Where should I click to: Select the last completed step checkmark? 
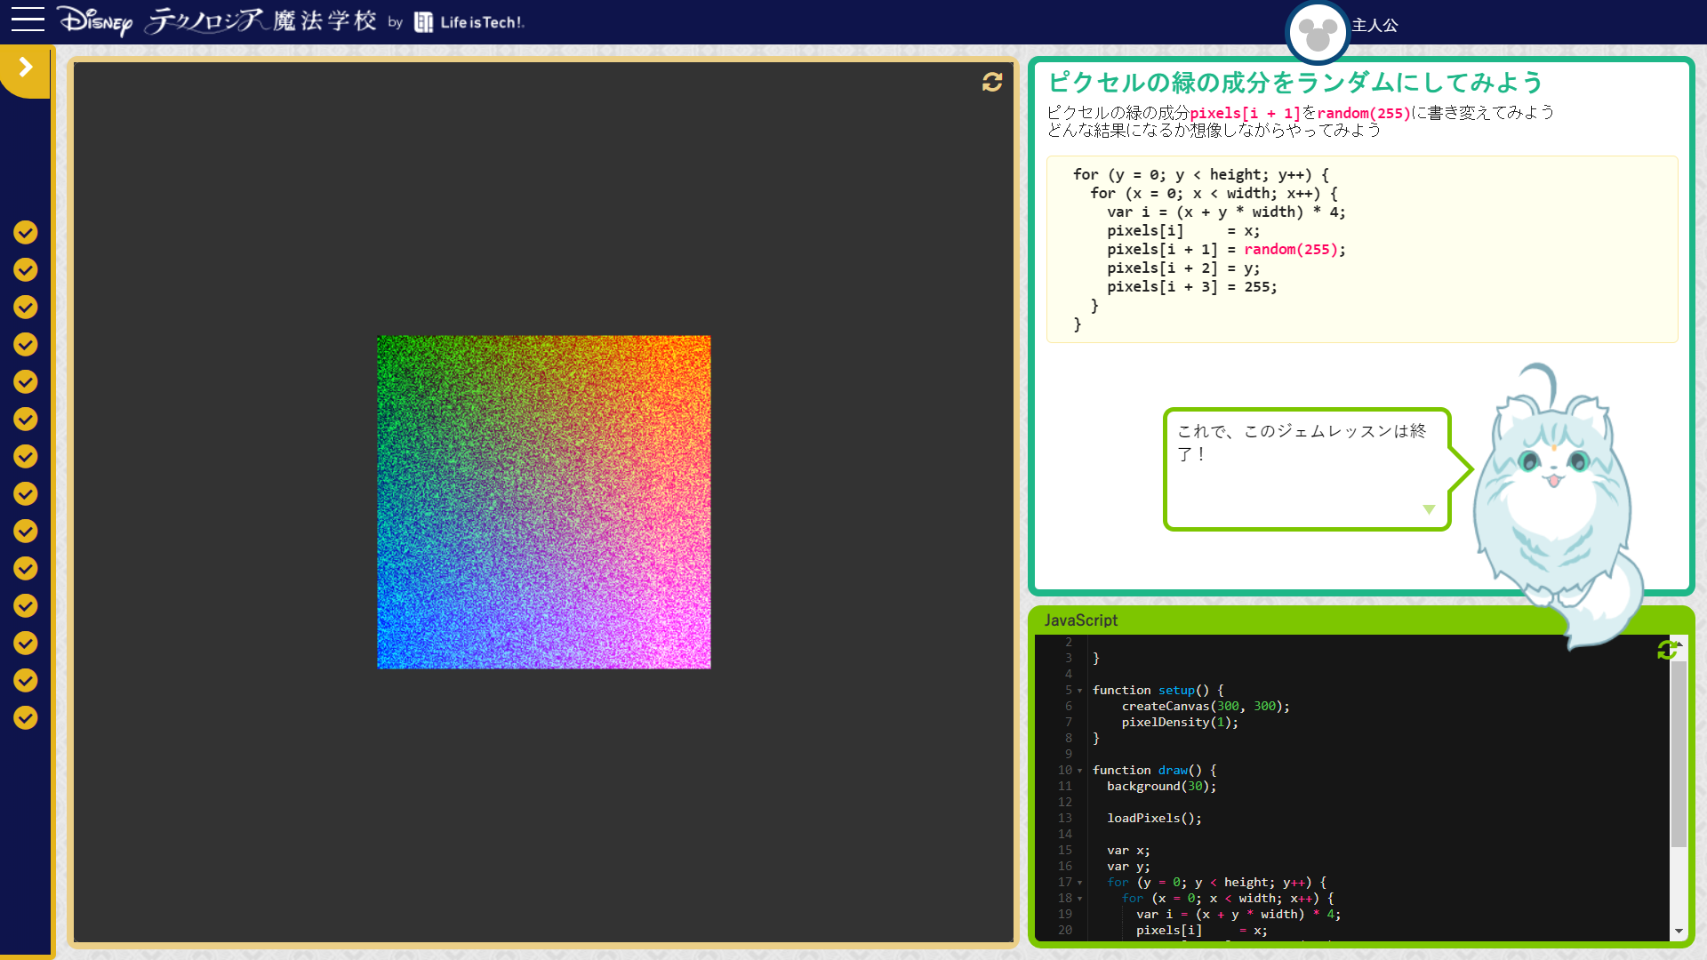click(26, 718)
